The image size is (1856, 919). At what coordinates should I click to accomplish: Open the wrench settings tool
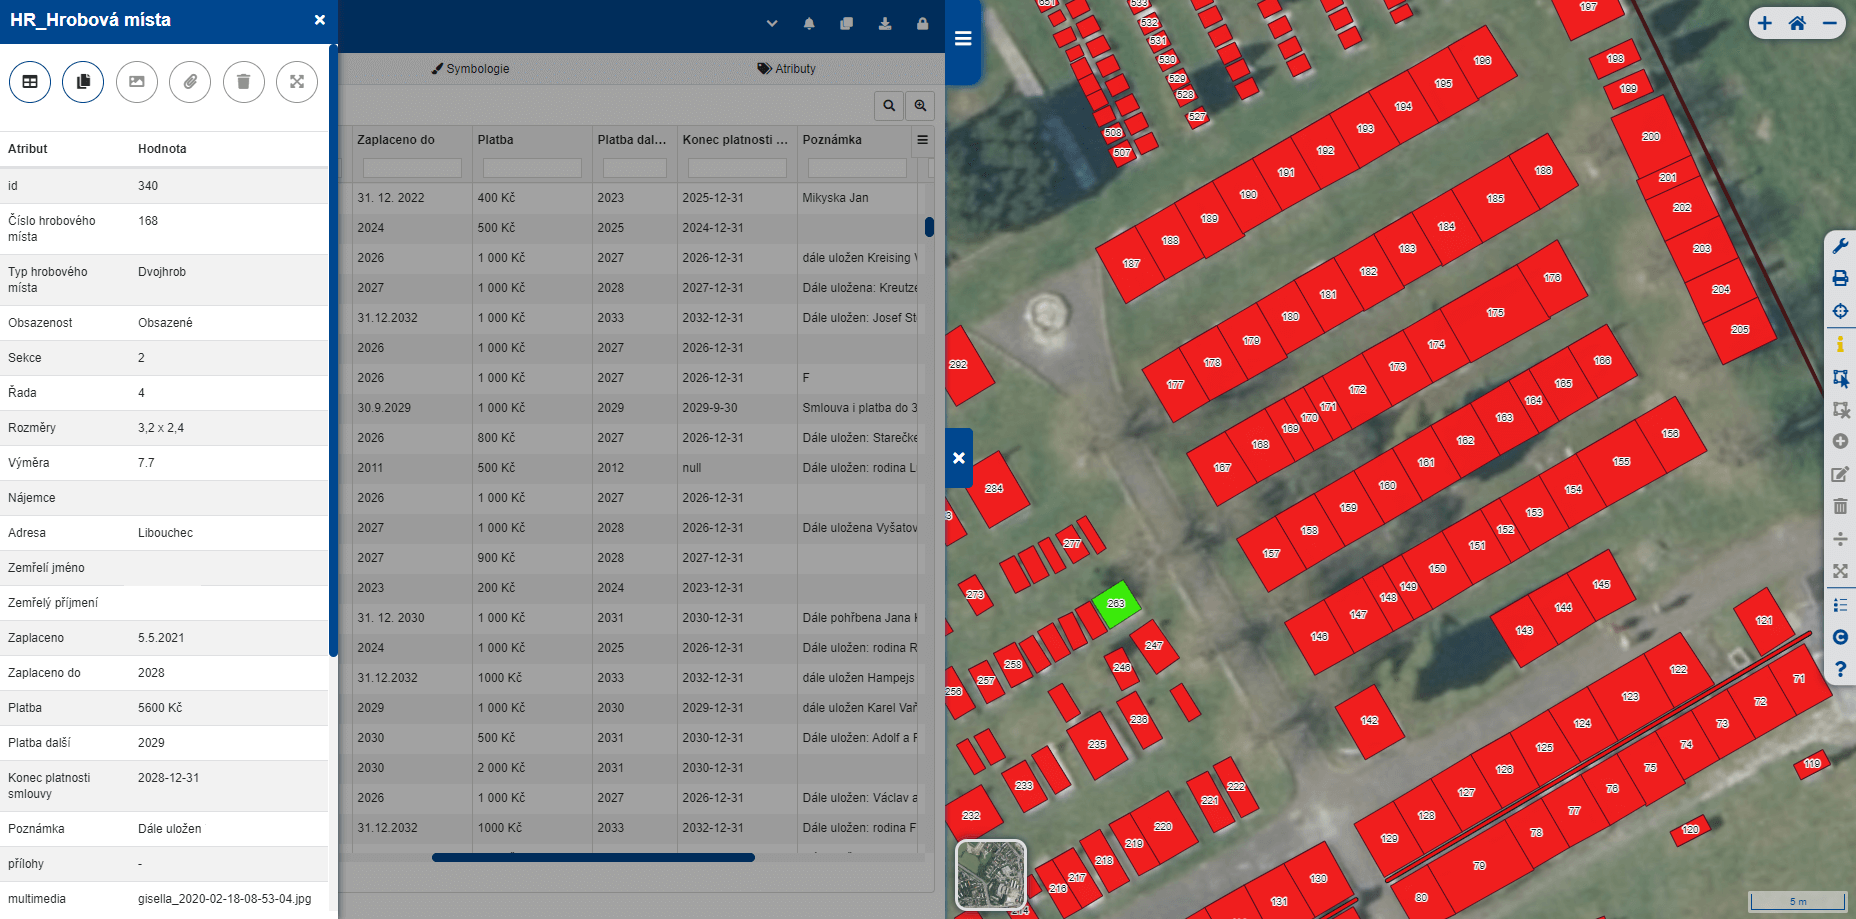(1840, 246)
